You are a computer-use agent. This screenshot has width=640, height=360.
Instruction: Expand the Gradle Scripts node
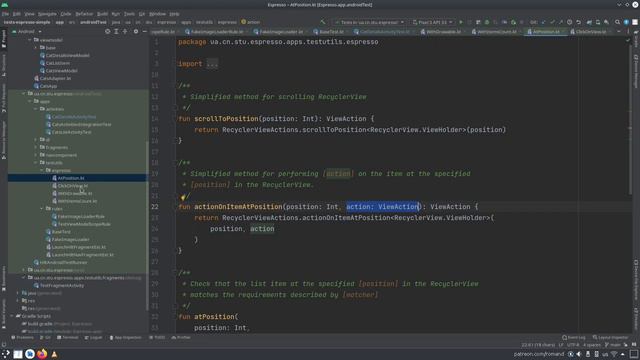(x=12, y=316)
